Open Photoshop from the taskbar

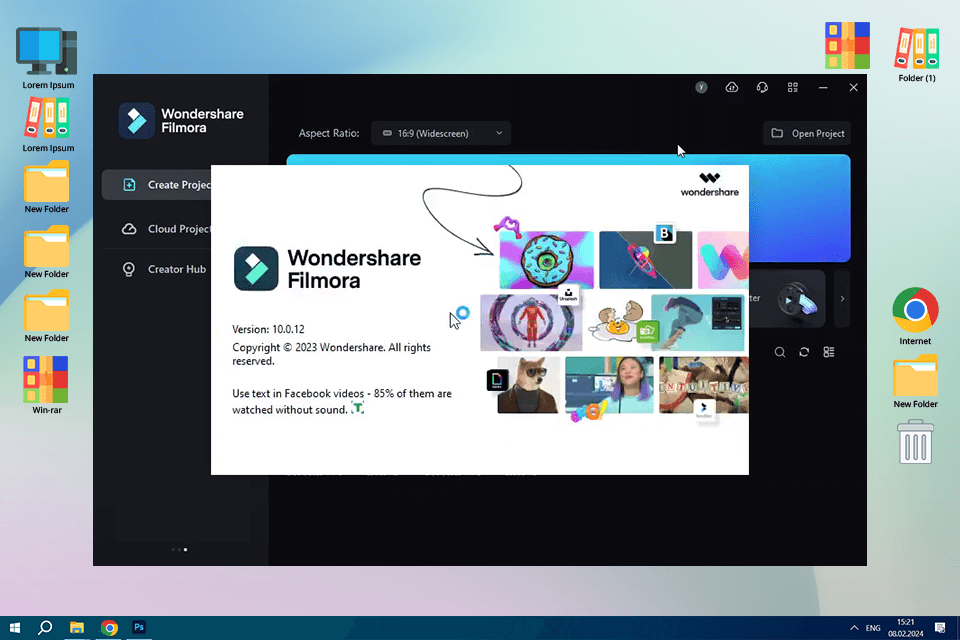coord(139,628)
